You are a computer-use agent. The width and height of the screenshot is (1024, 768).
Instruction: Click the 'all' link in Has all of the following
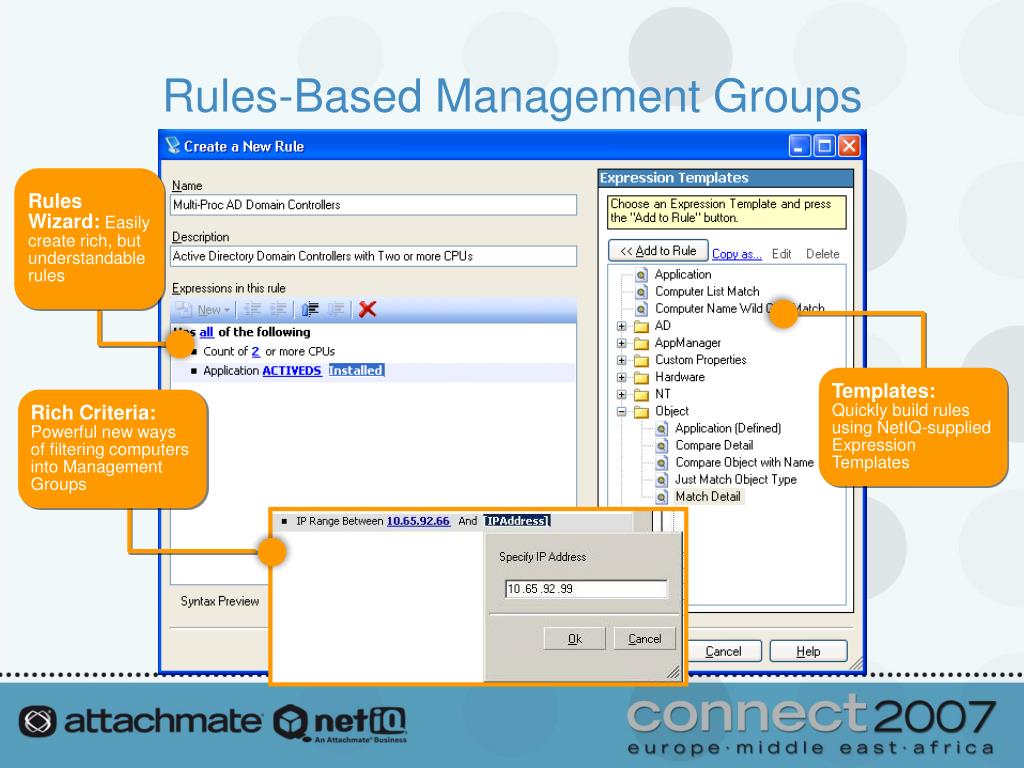[x=206, y=332]
